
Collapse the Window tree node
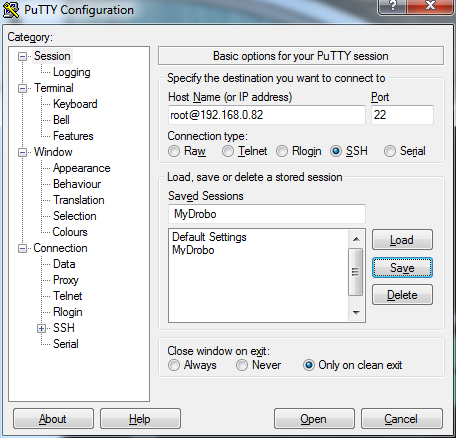(x=22, y=152)
